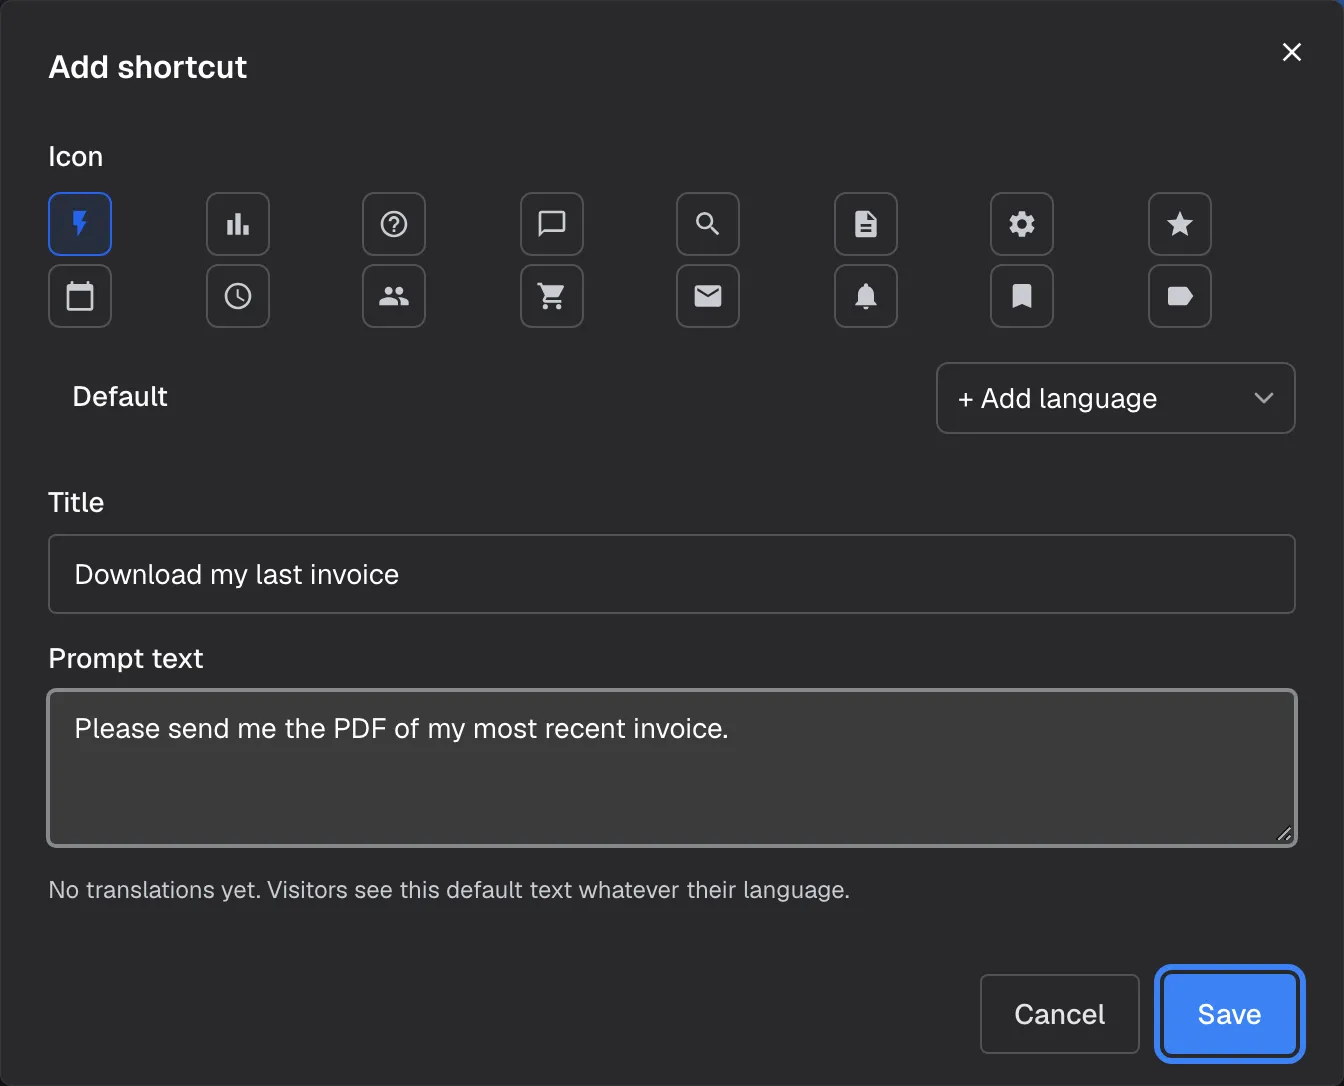
Task: Choose the bar chart icon
Action: [x=238, y=224]
